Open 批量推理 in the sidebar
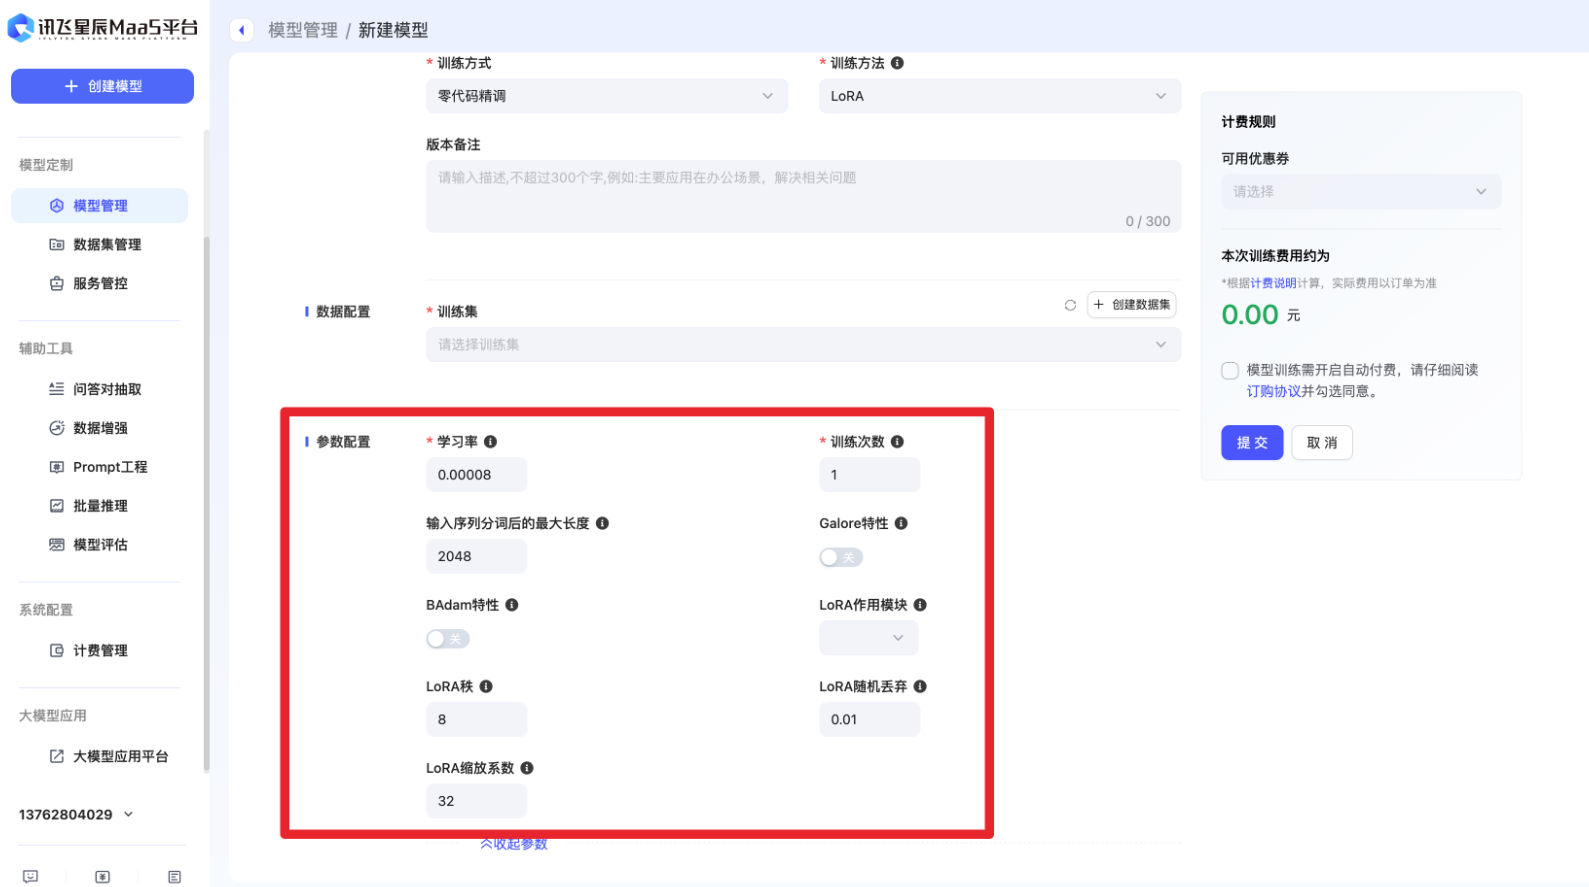The image size is (1589, 887). coord(99,506)
